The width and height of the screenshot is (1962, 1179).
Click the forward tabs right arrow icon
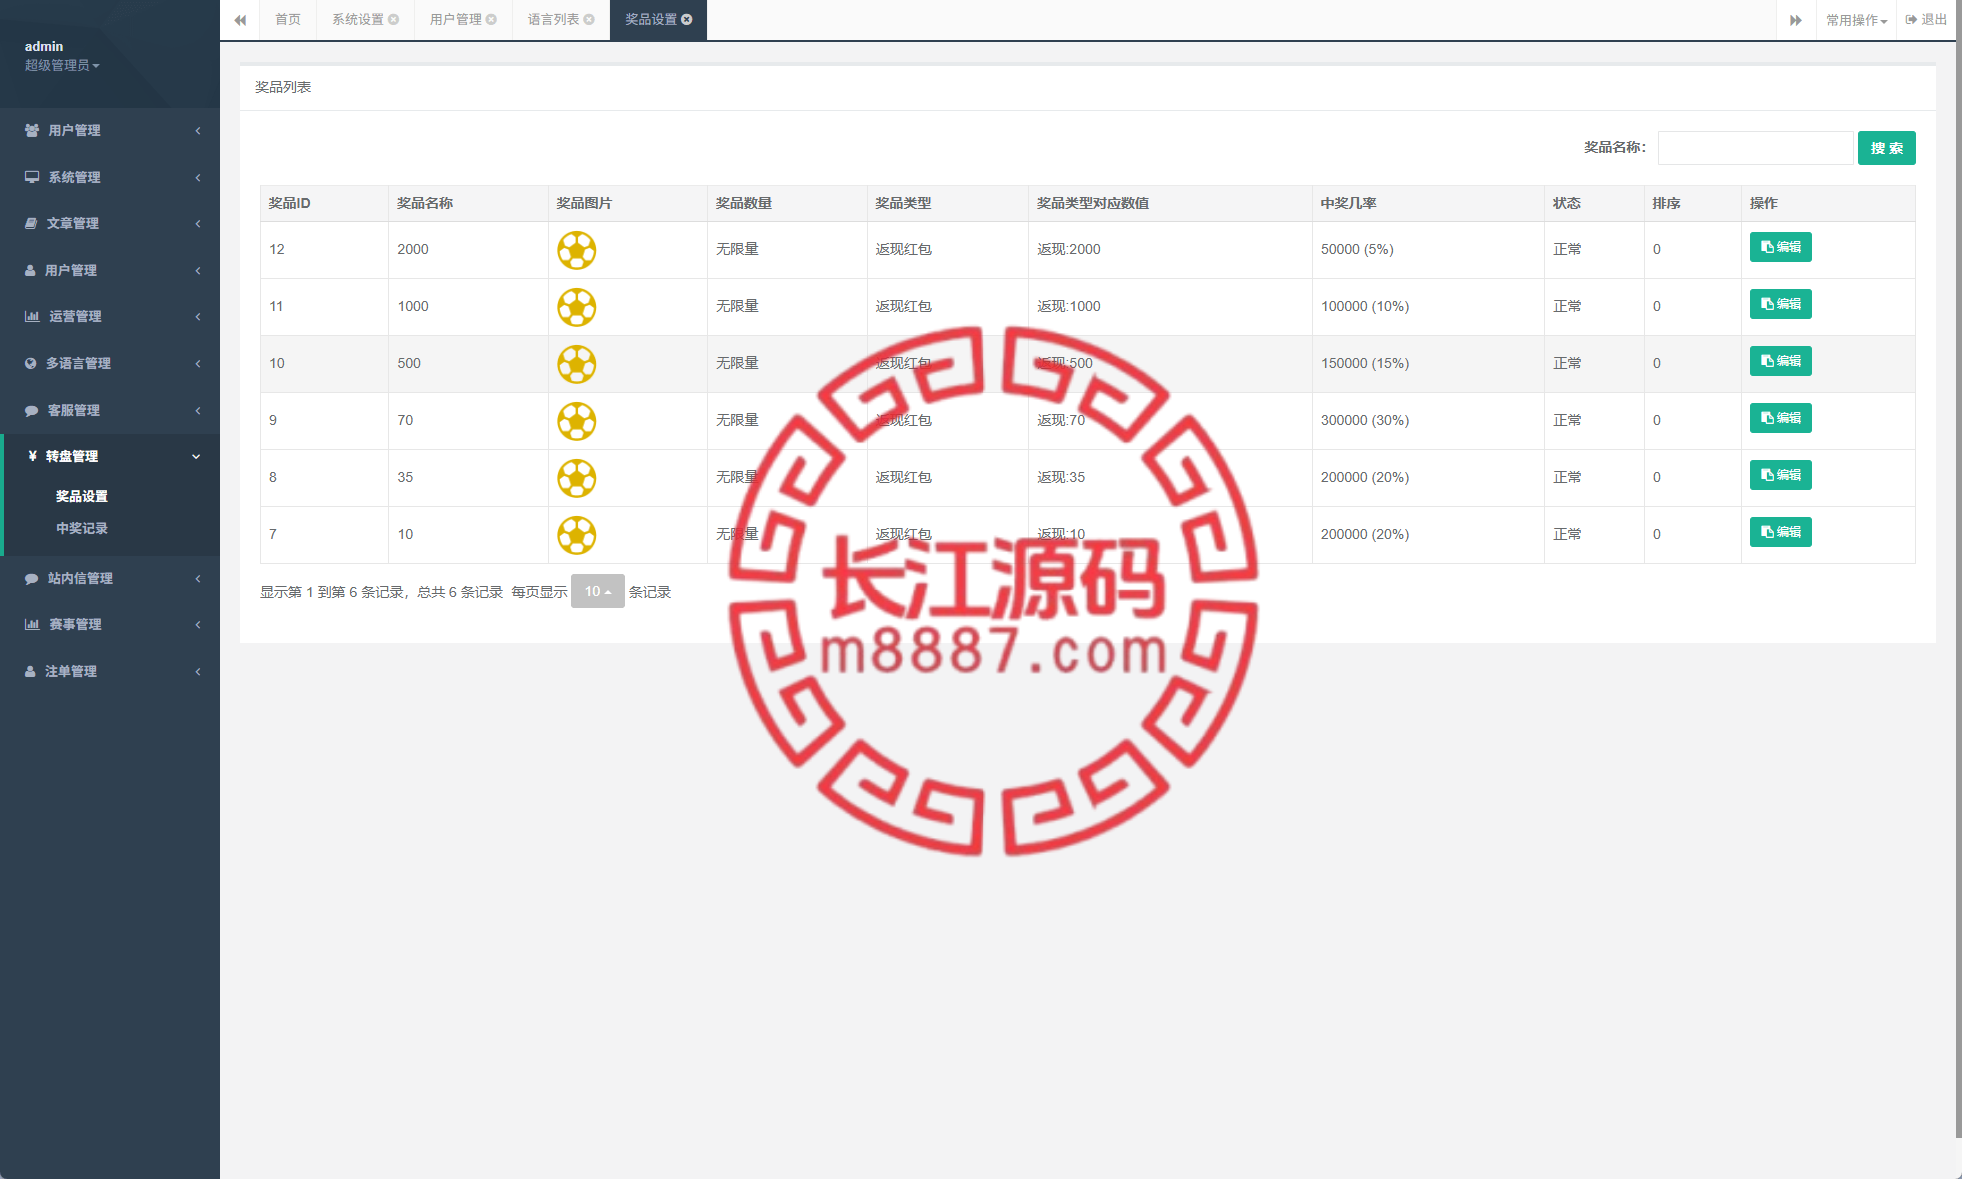(1796, 20)
